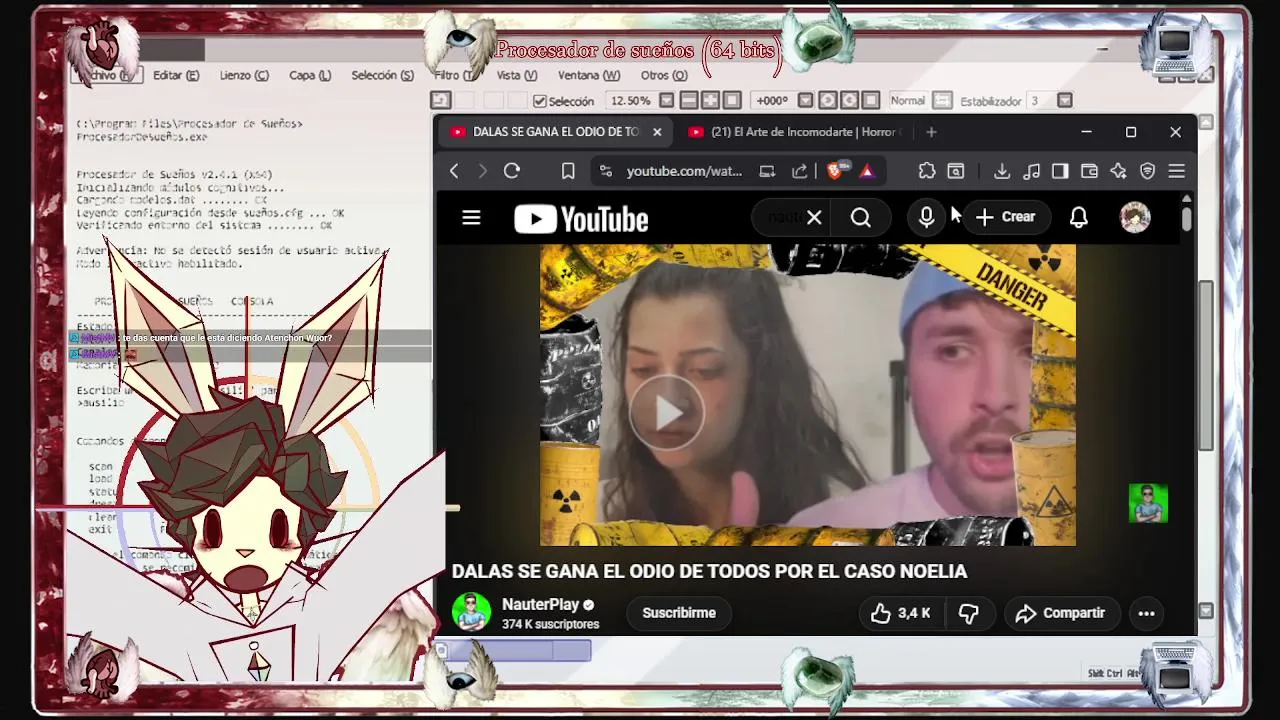The height and width of the screenshot is (720, 1280).
Task: Open the Vista menu
Action: [517, 75]
